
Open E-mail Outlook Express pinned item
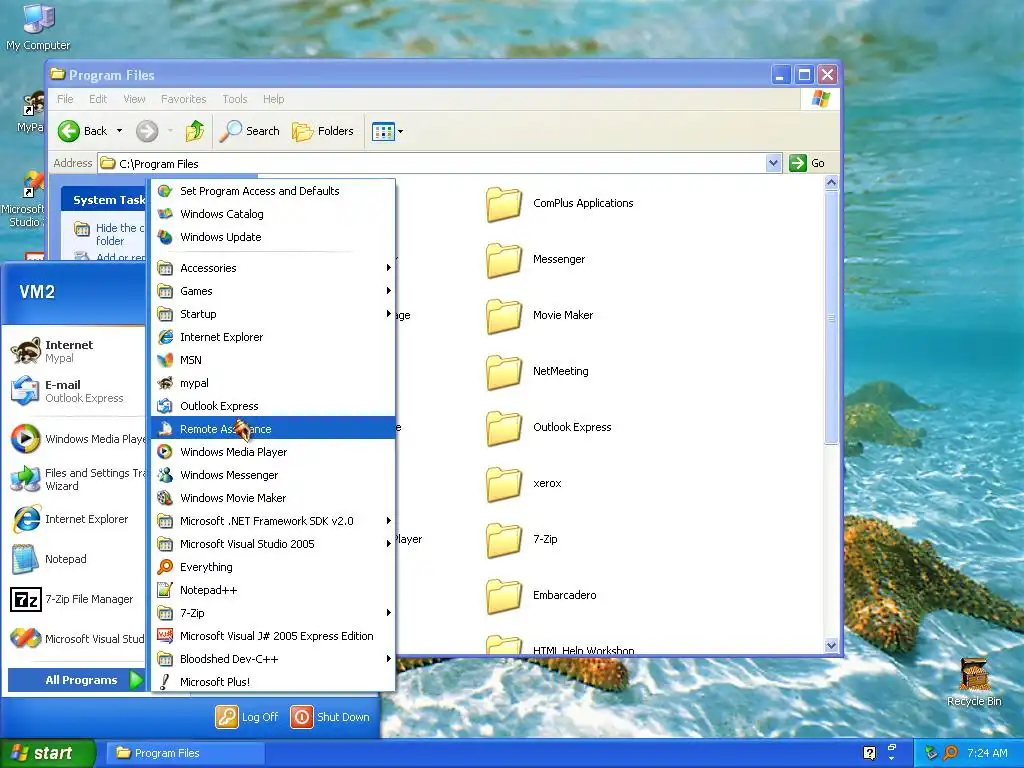coord(76,391)
